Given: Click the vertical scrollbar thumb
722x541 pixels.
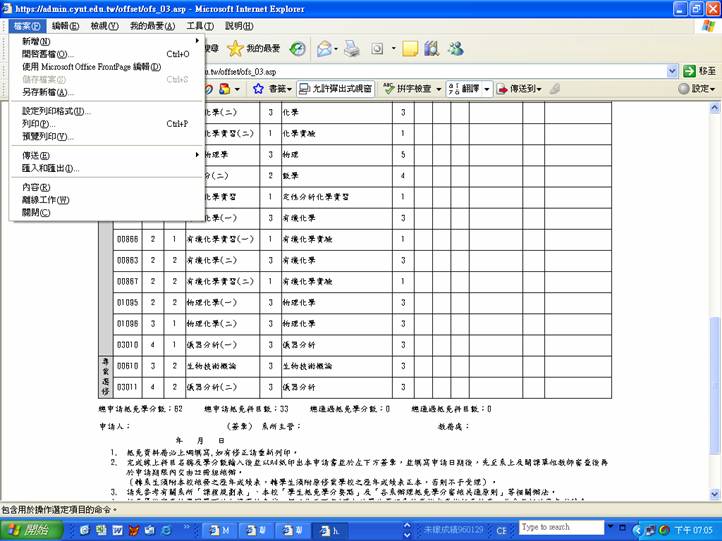Looking at the screenshot, I should [x=714, y=385].
